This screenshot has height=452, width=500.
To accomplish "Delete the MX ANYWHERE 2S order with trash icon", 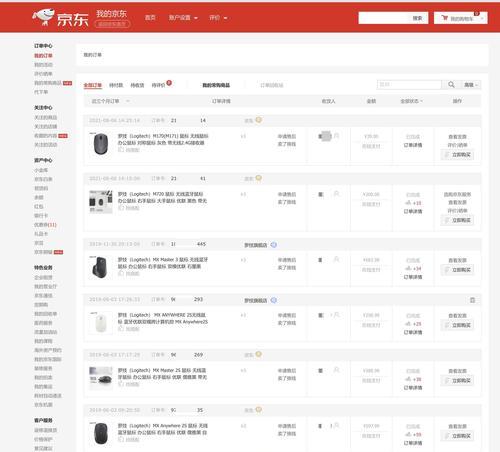I will [x=472, y=300].
